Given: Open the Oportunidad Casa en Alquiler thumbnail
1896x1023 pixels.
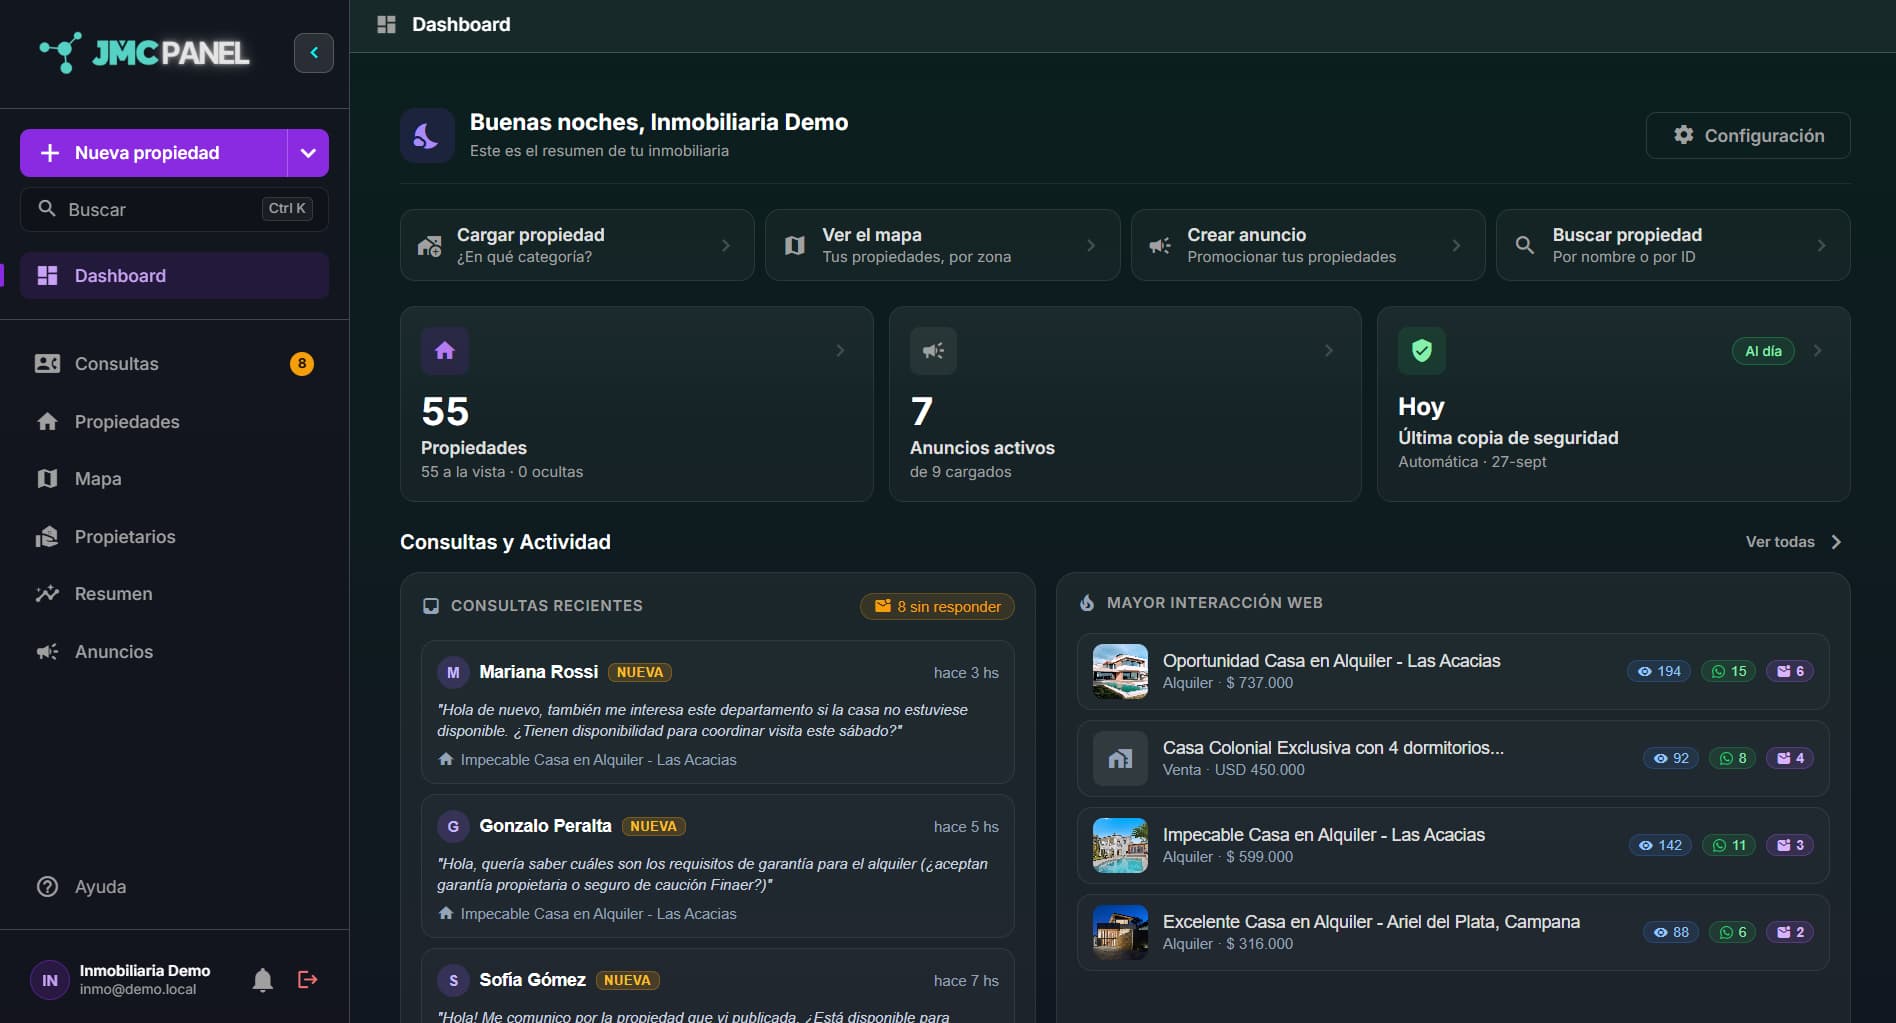Looking at the screenshot, I should tap(1120, 671).
